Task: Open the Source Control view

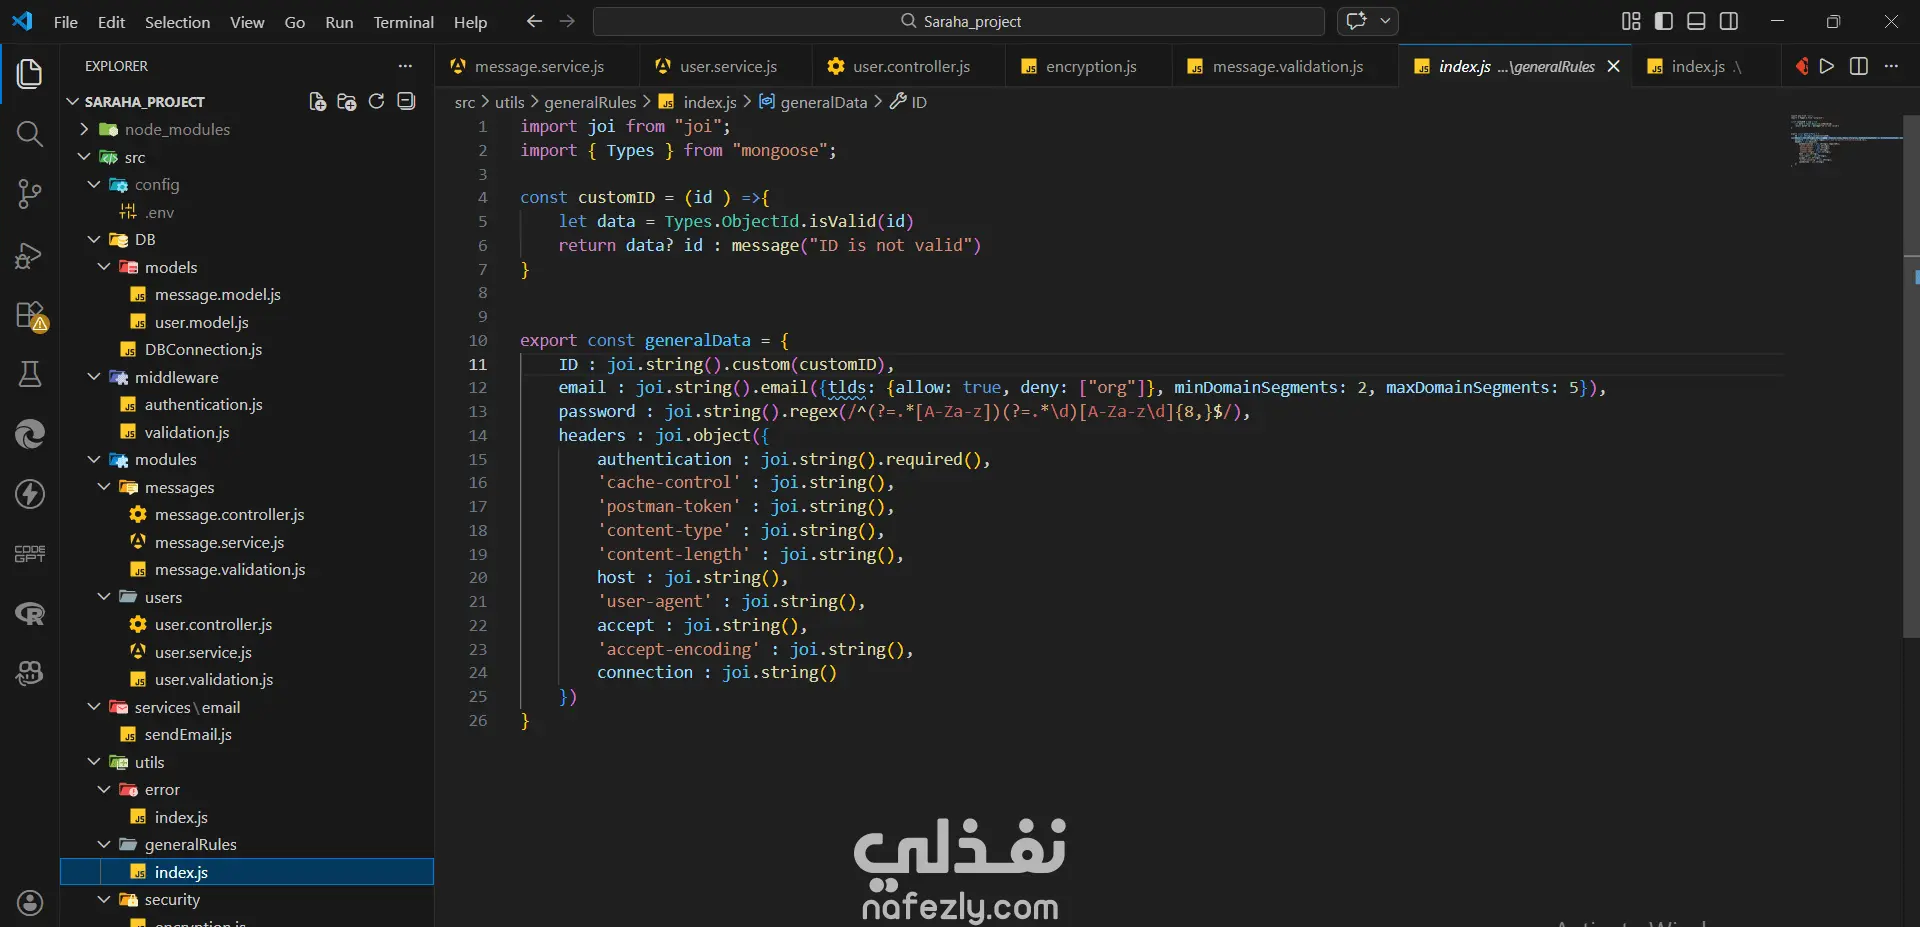Action: (x=30, y=194)
